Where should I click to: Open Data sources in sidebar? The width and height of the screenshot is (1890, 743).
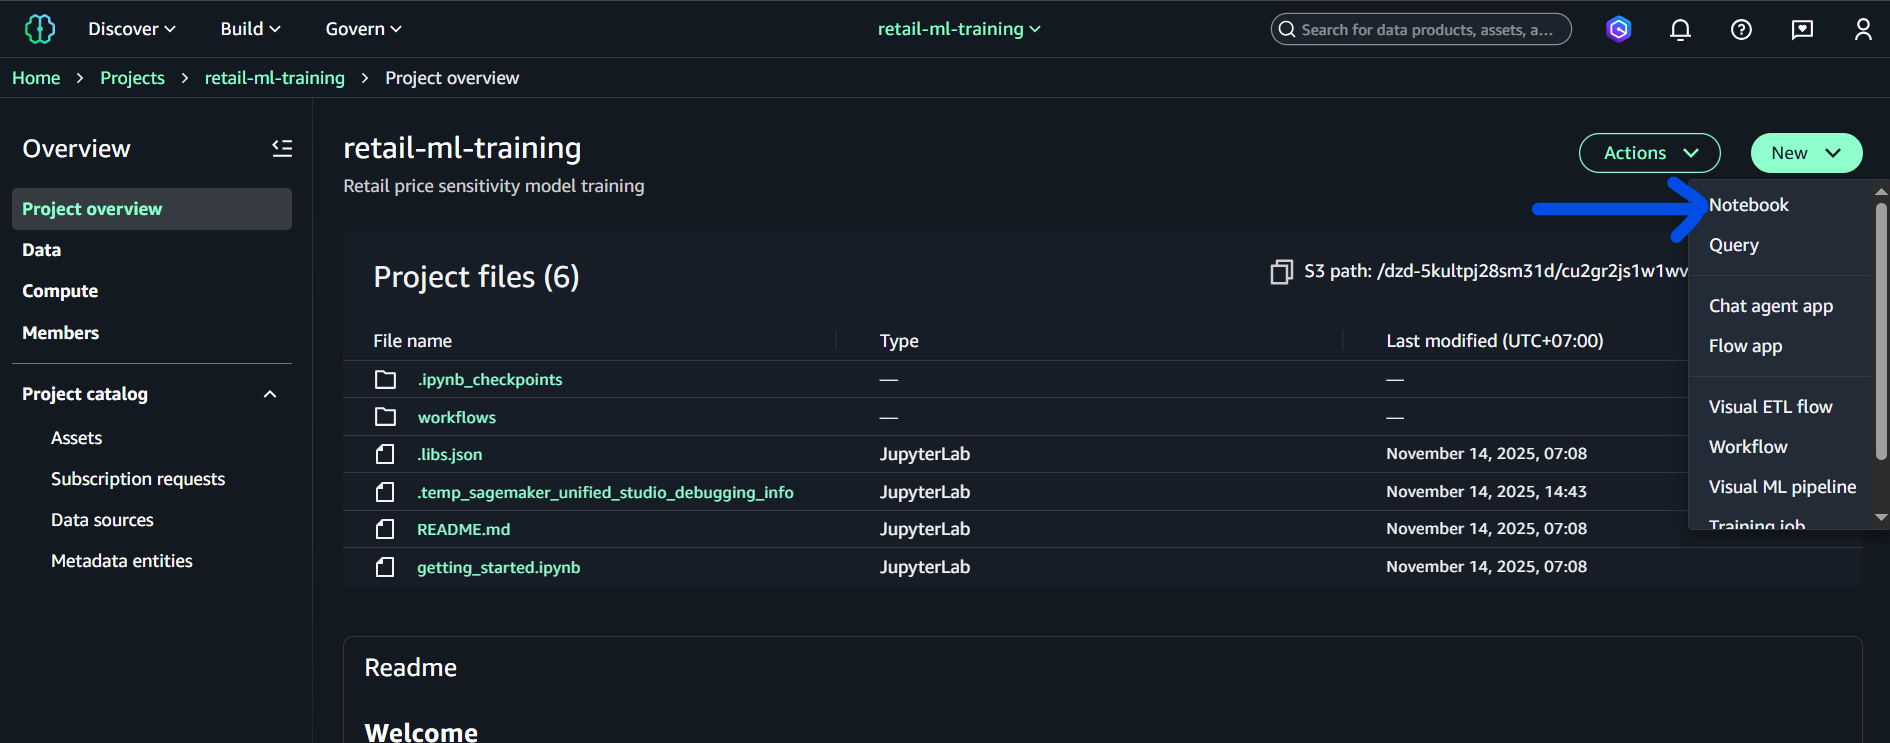click(102, 520)
